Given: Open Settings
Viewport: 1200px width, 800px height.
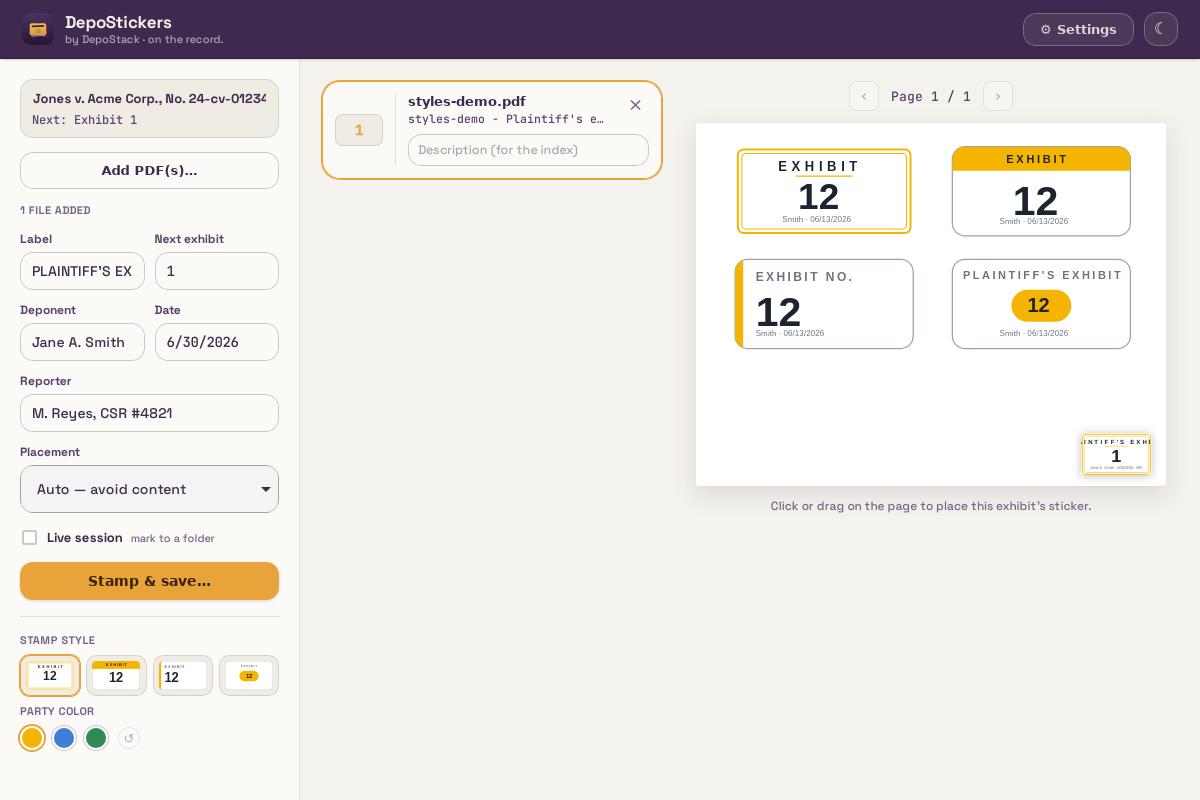Looking at the screenshot, I should pos(1078,29).
